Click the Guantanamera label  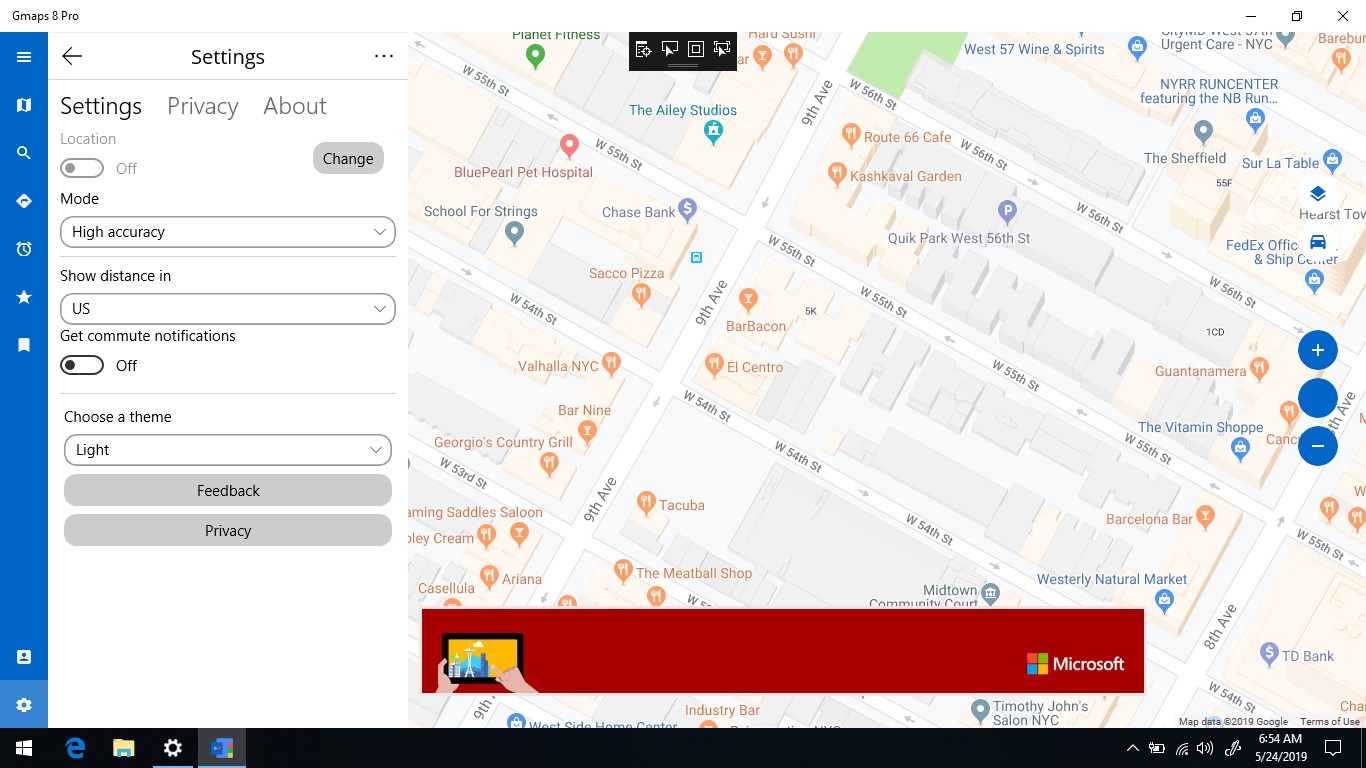point(1201,371)
